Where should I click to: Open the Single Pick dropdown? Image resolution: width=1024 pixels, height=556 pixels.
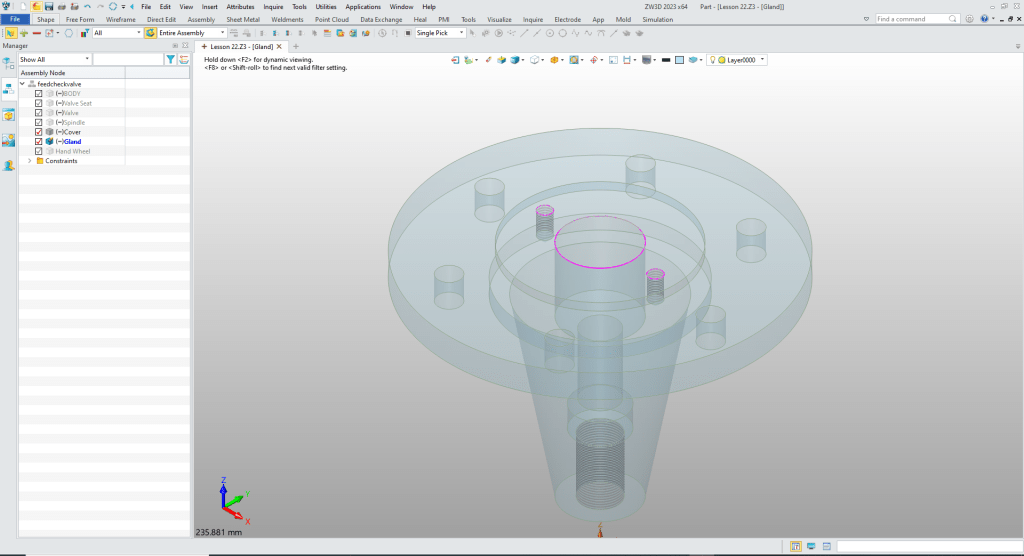tap(462, 33)
